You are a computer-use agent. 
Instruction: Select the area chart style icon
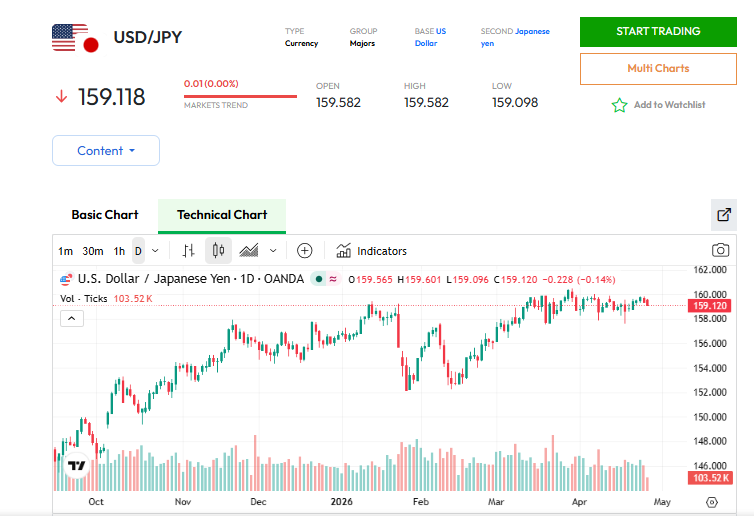click(x=249, y=250)
